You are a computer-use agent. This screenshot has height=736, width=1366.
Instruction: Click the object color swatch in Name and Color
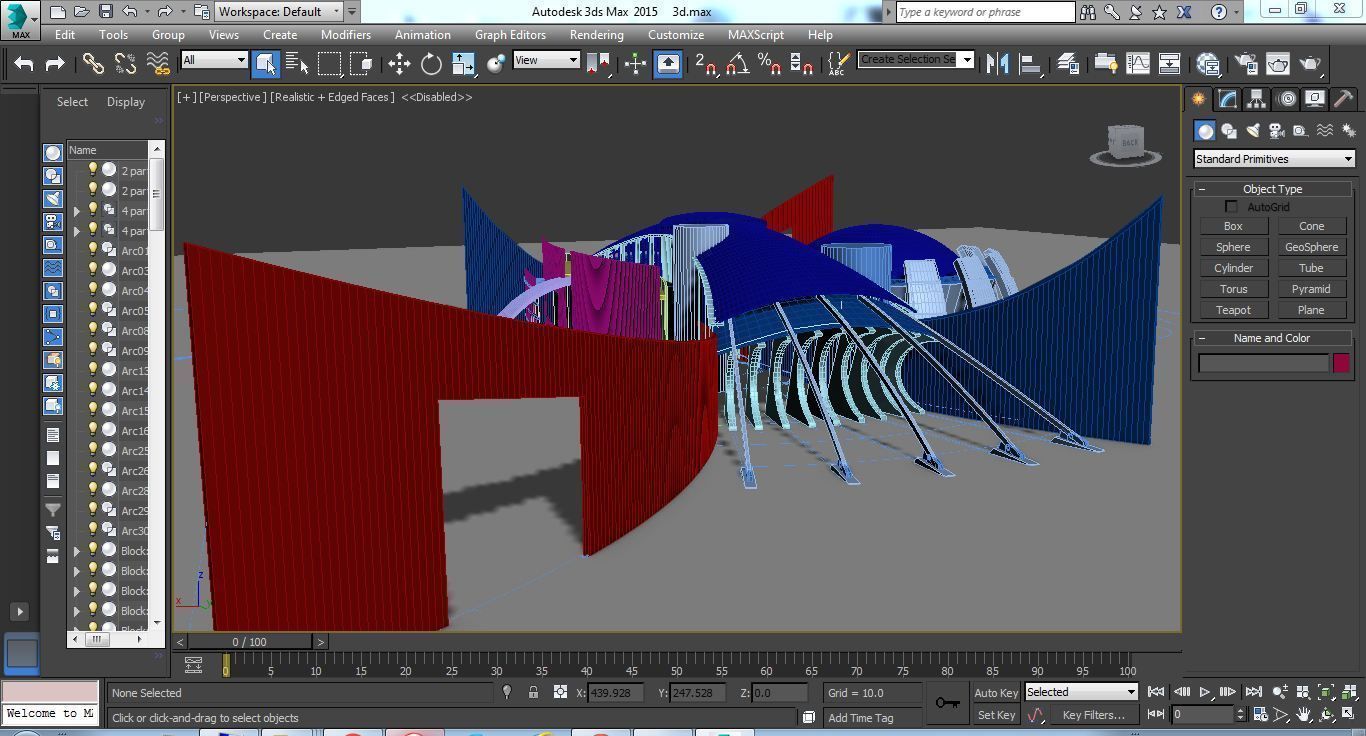point(1341,363)
